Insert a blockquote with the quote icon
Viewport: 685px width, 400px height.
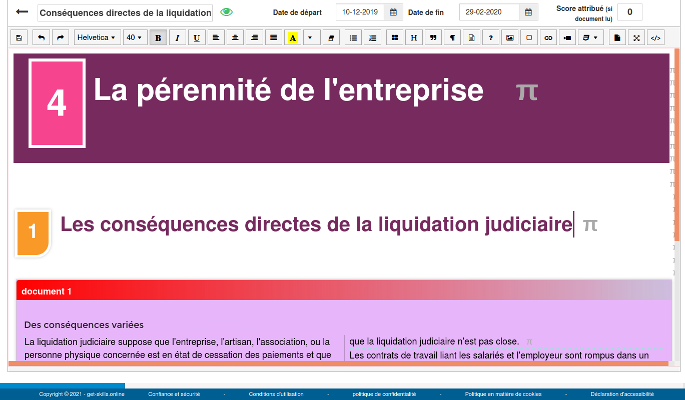click(433, 37)
